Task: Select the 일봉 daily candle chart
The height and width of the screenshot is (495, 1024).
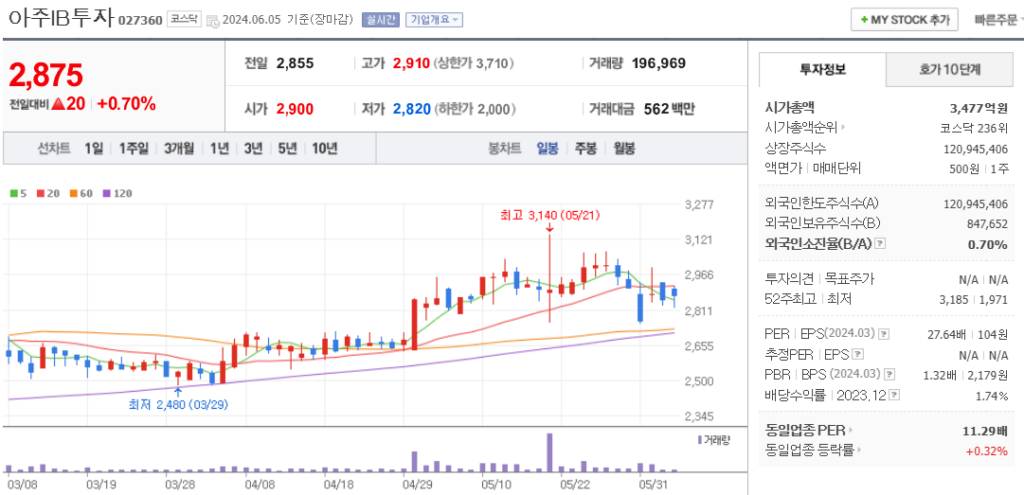Action: (547, 148)
